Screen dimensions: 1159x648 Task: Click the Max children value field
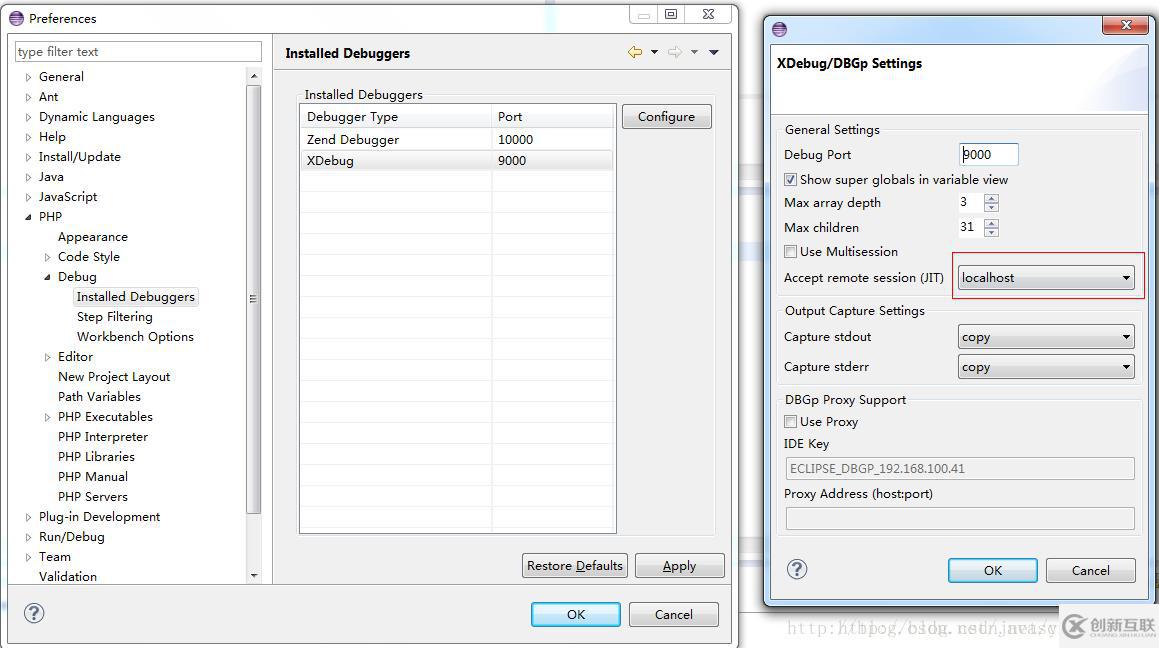[971, 227]
